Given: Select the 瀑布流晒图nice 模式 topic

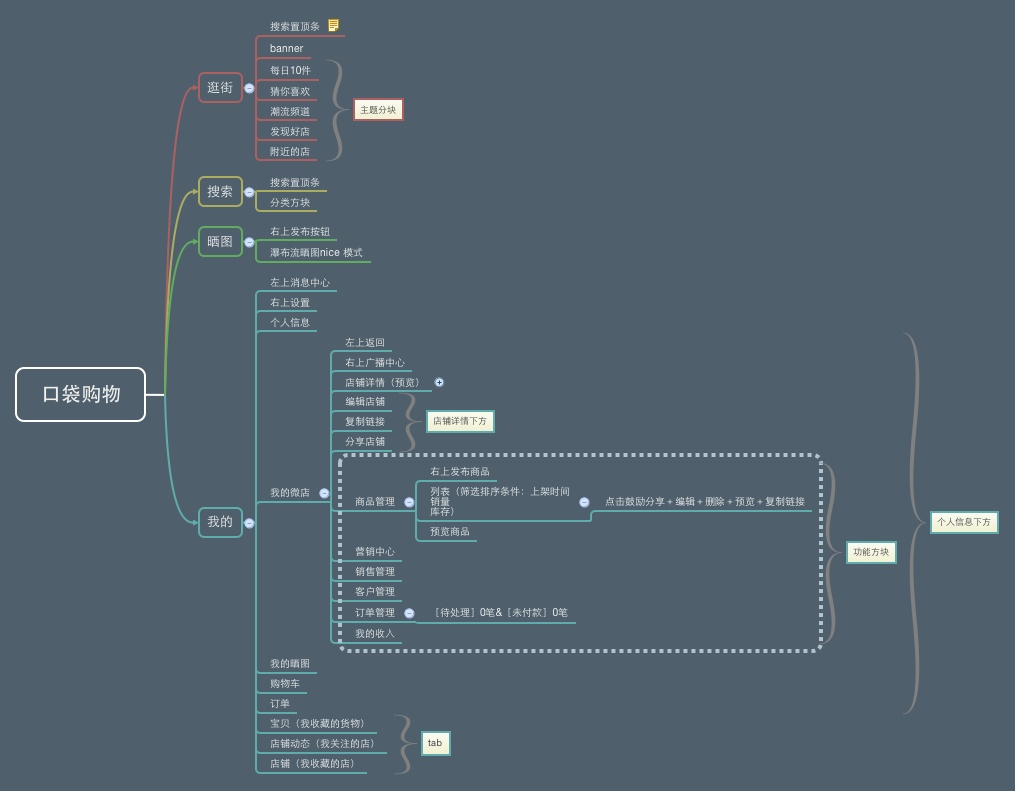Looking at the screenshot, I should [x=316, y=252].
